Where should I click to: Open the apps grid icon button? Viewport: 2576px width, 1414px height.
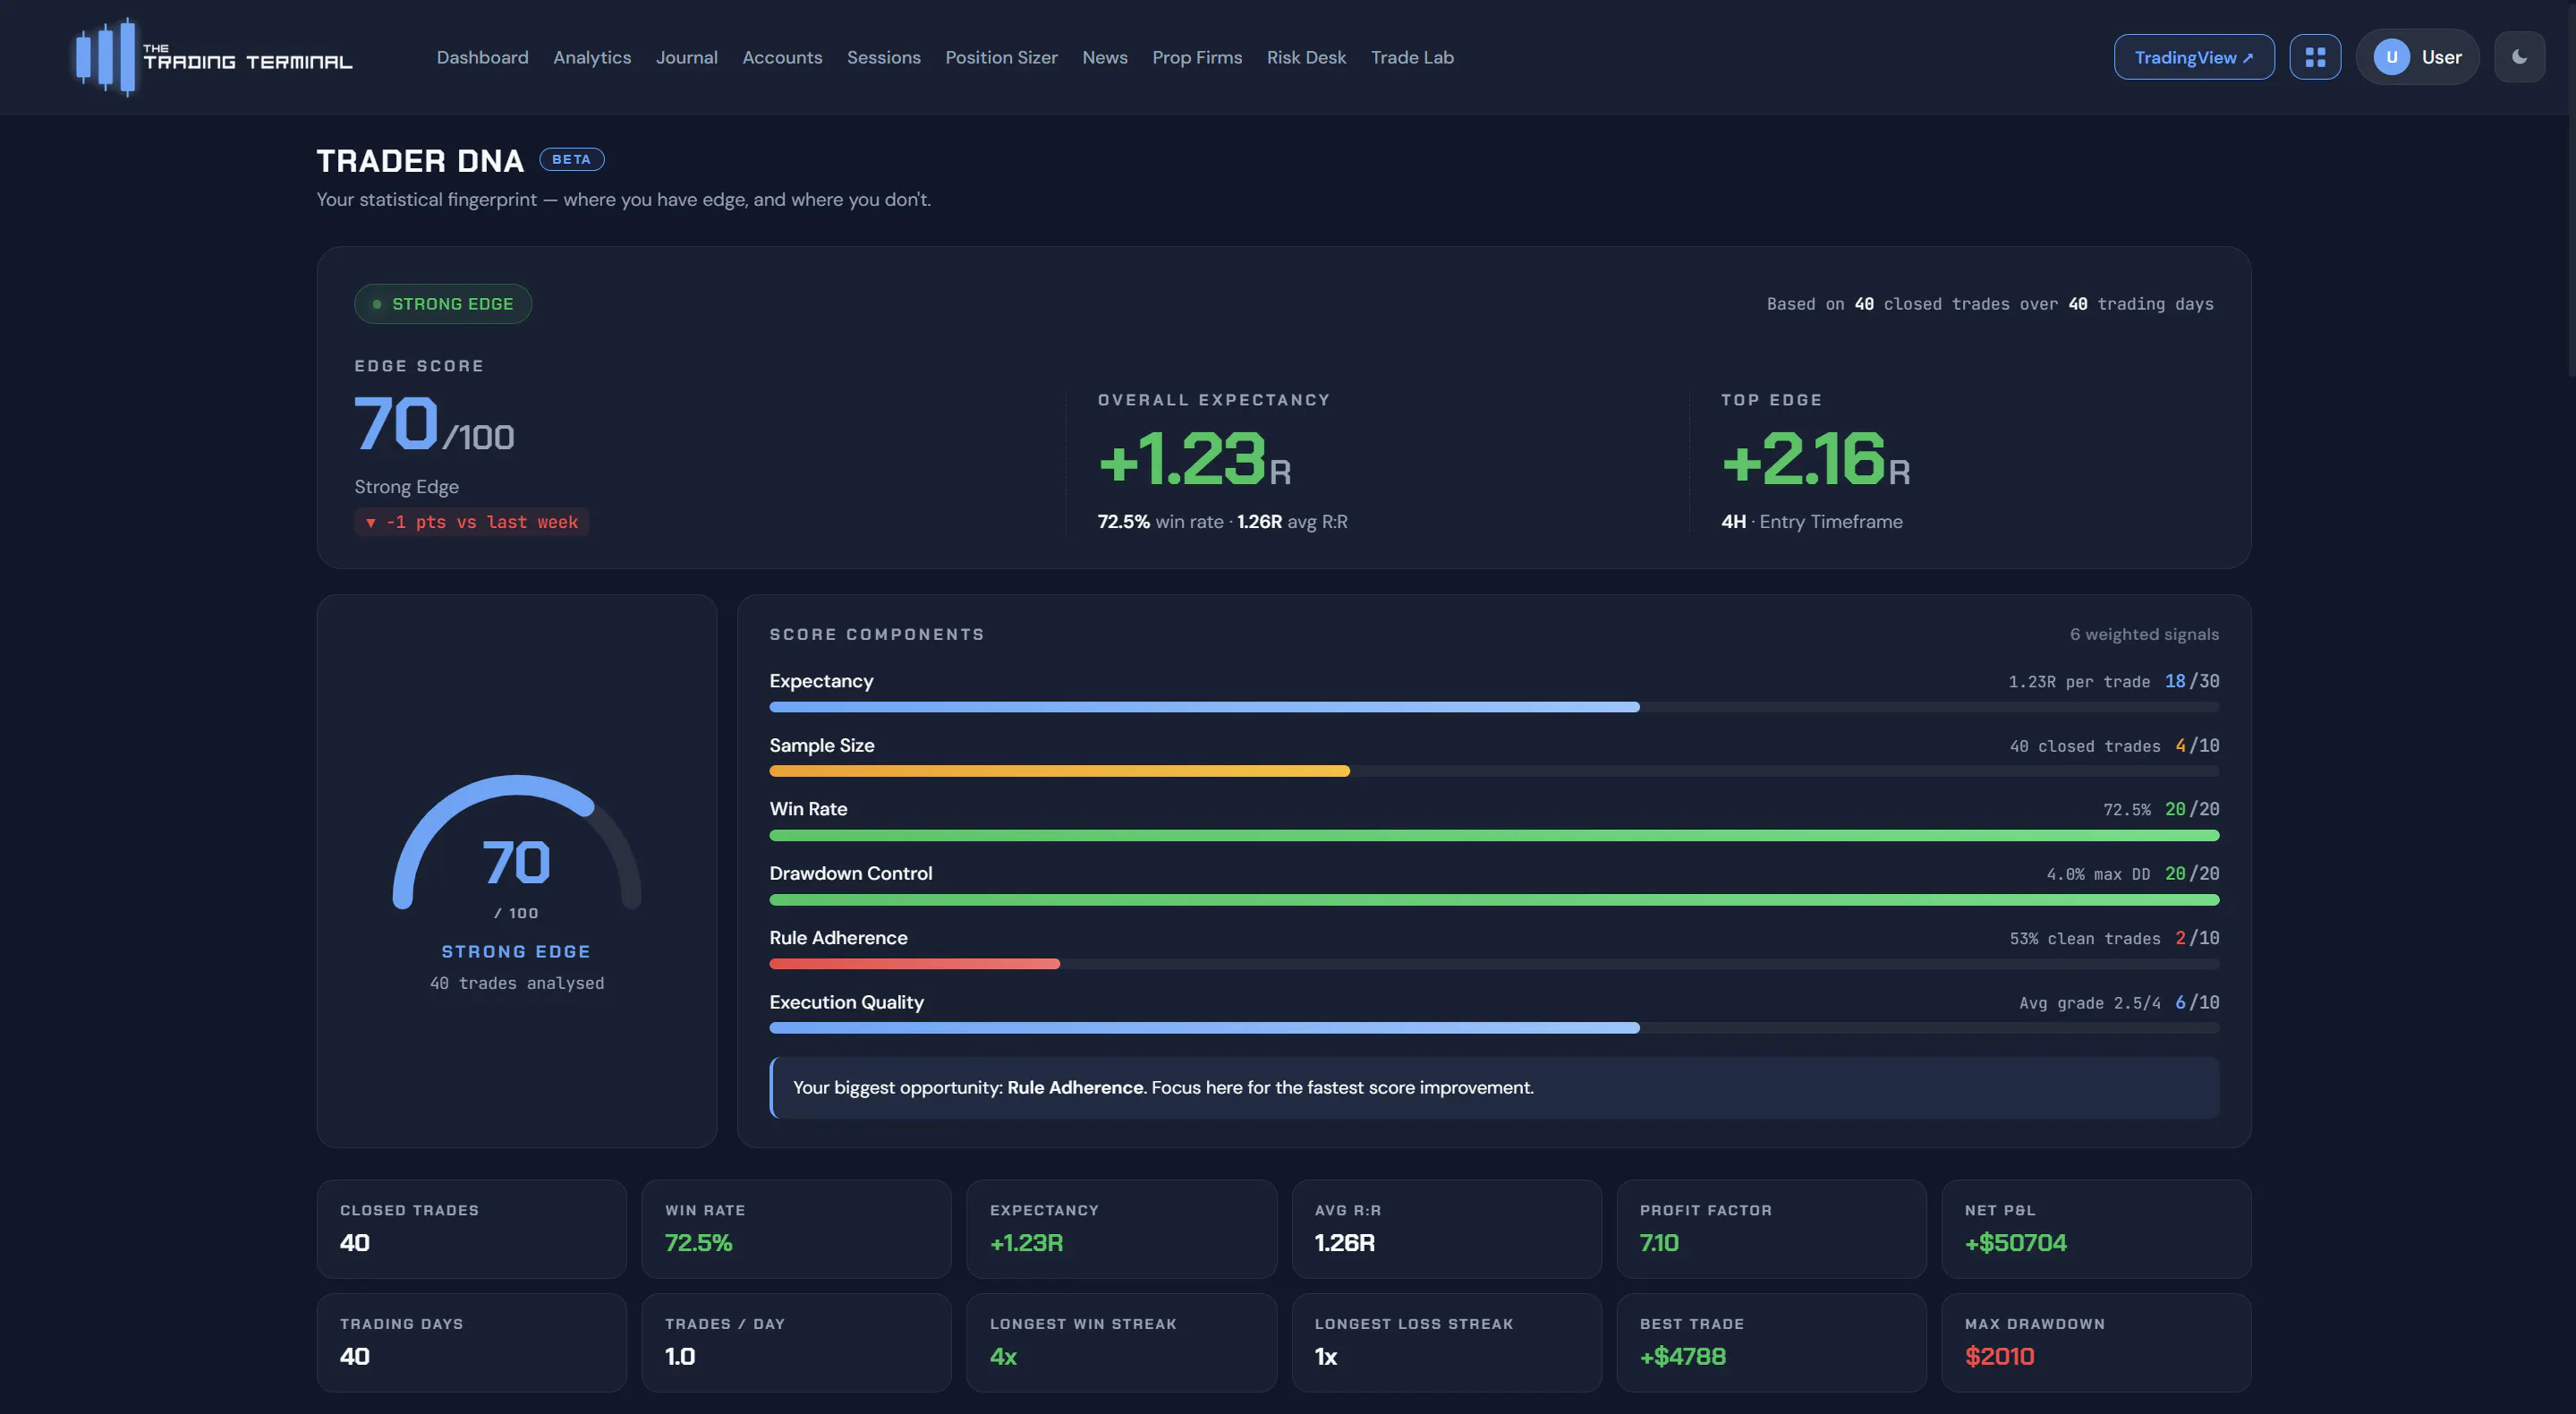coord(2315,57)
